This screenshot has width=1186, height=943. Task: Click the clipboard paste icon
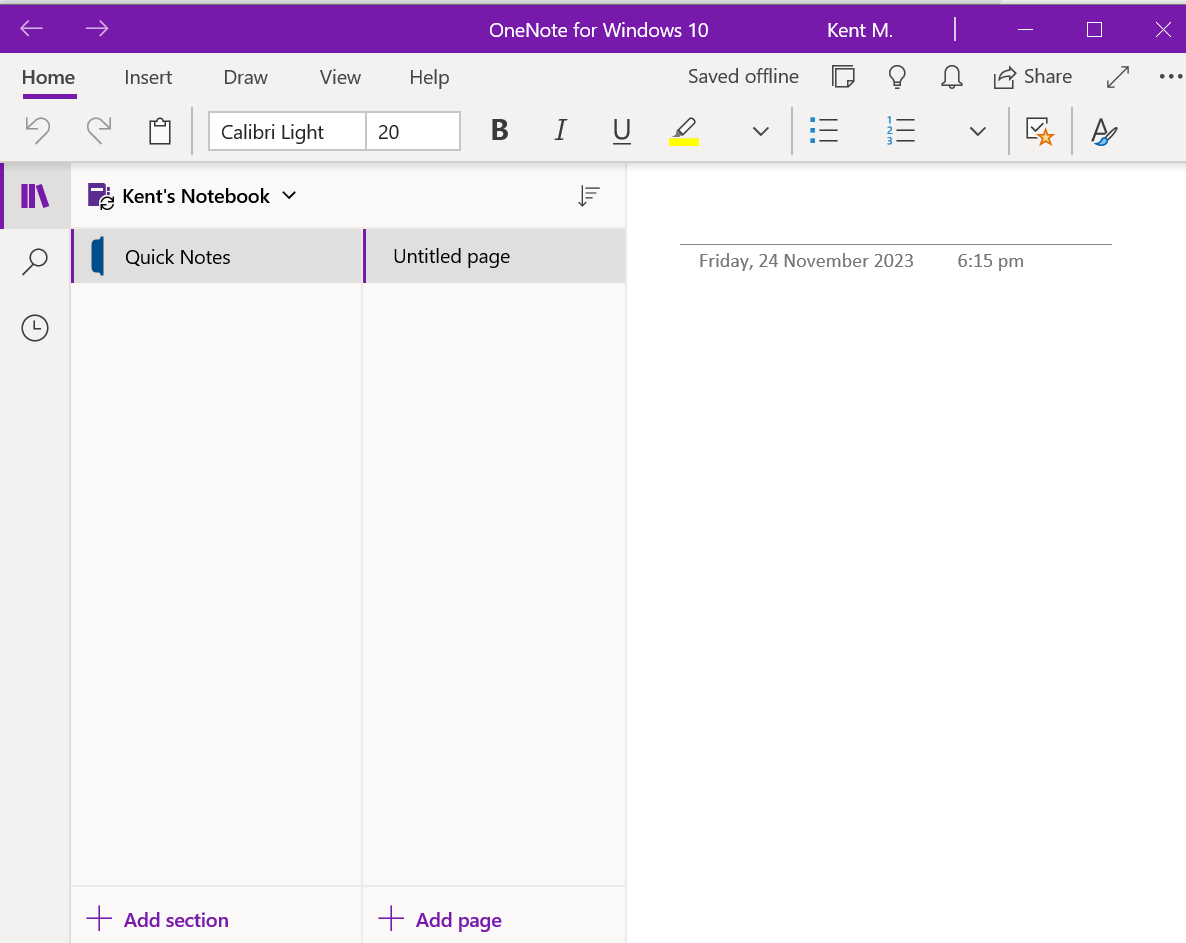[160, 131]
